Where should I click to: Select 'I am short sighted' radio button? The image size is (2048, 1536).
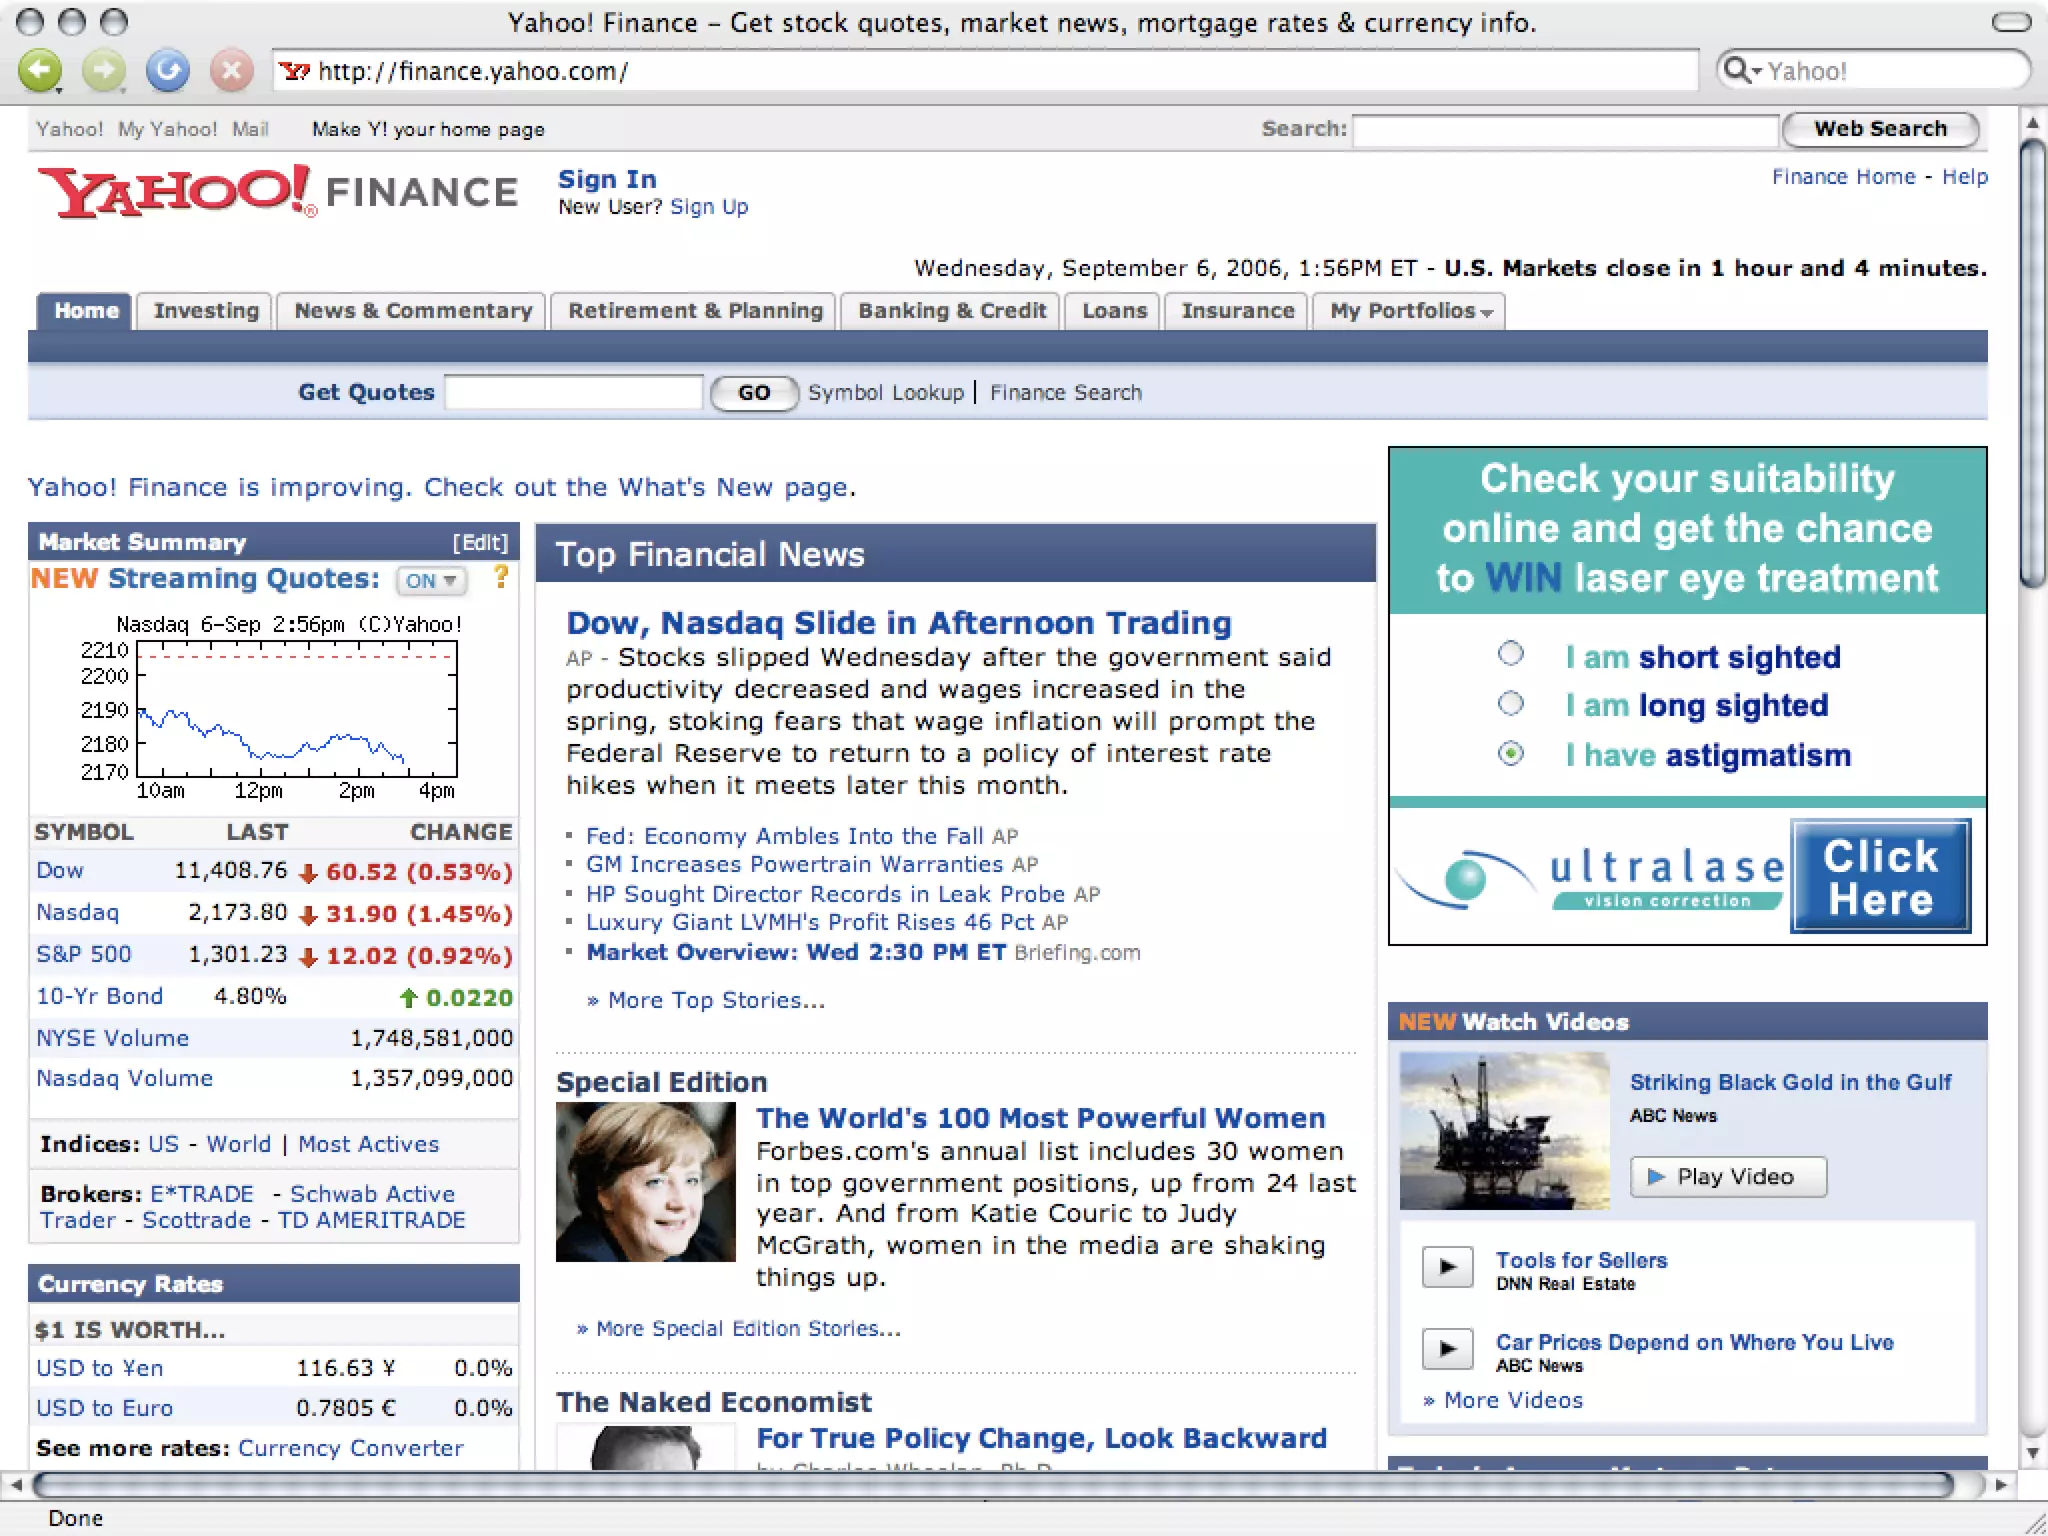click(1510, 654)
